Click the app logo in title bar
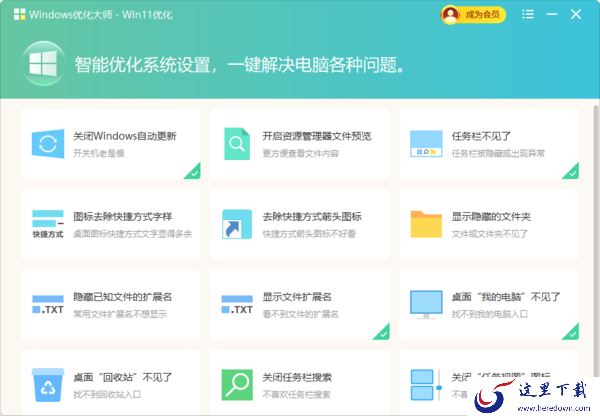The width and height of the screenshot is (600, 416). click(20, 15)
